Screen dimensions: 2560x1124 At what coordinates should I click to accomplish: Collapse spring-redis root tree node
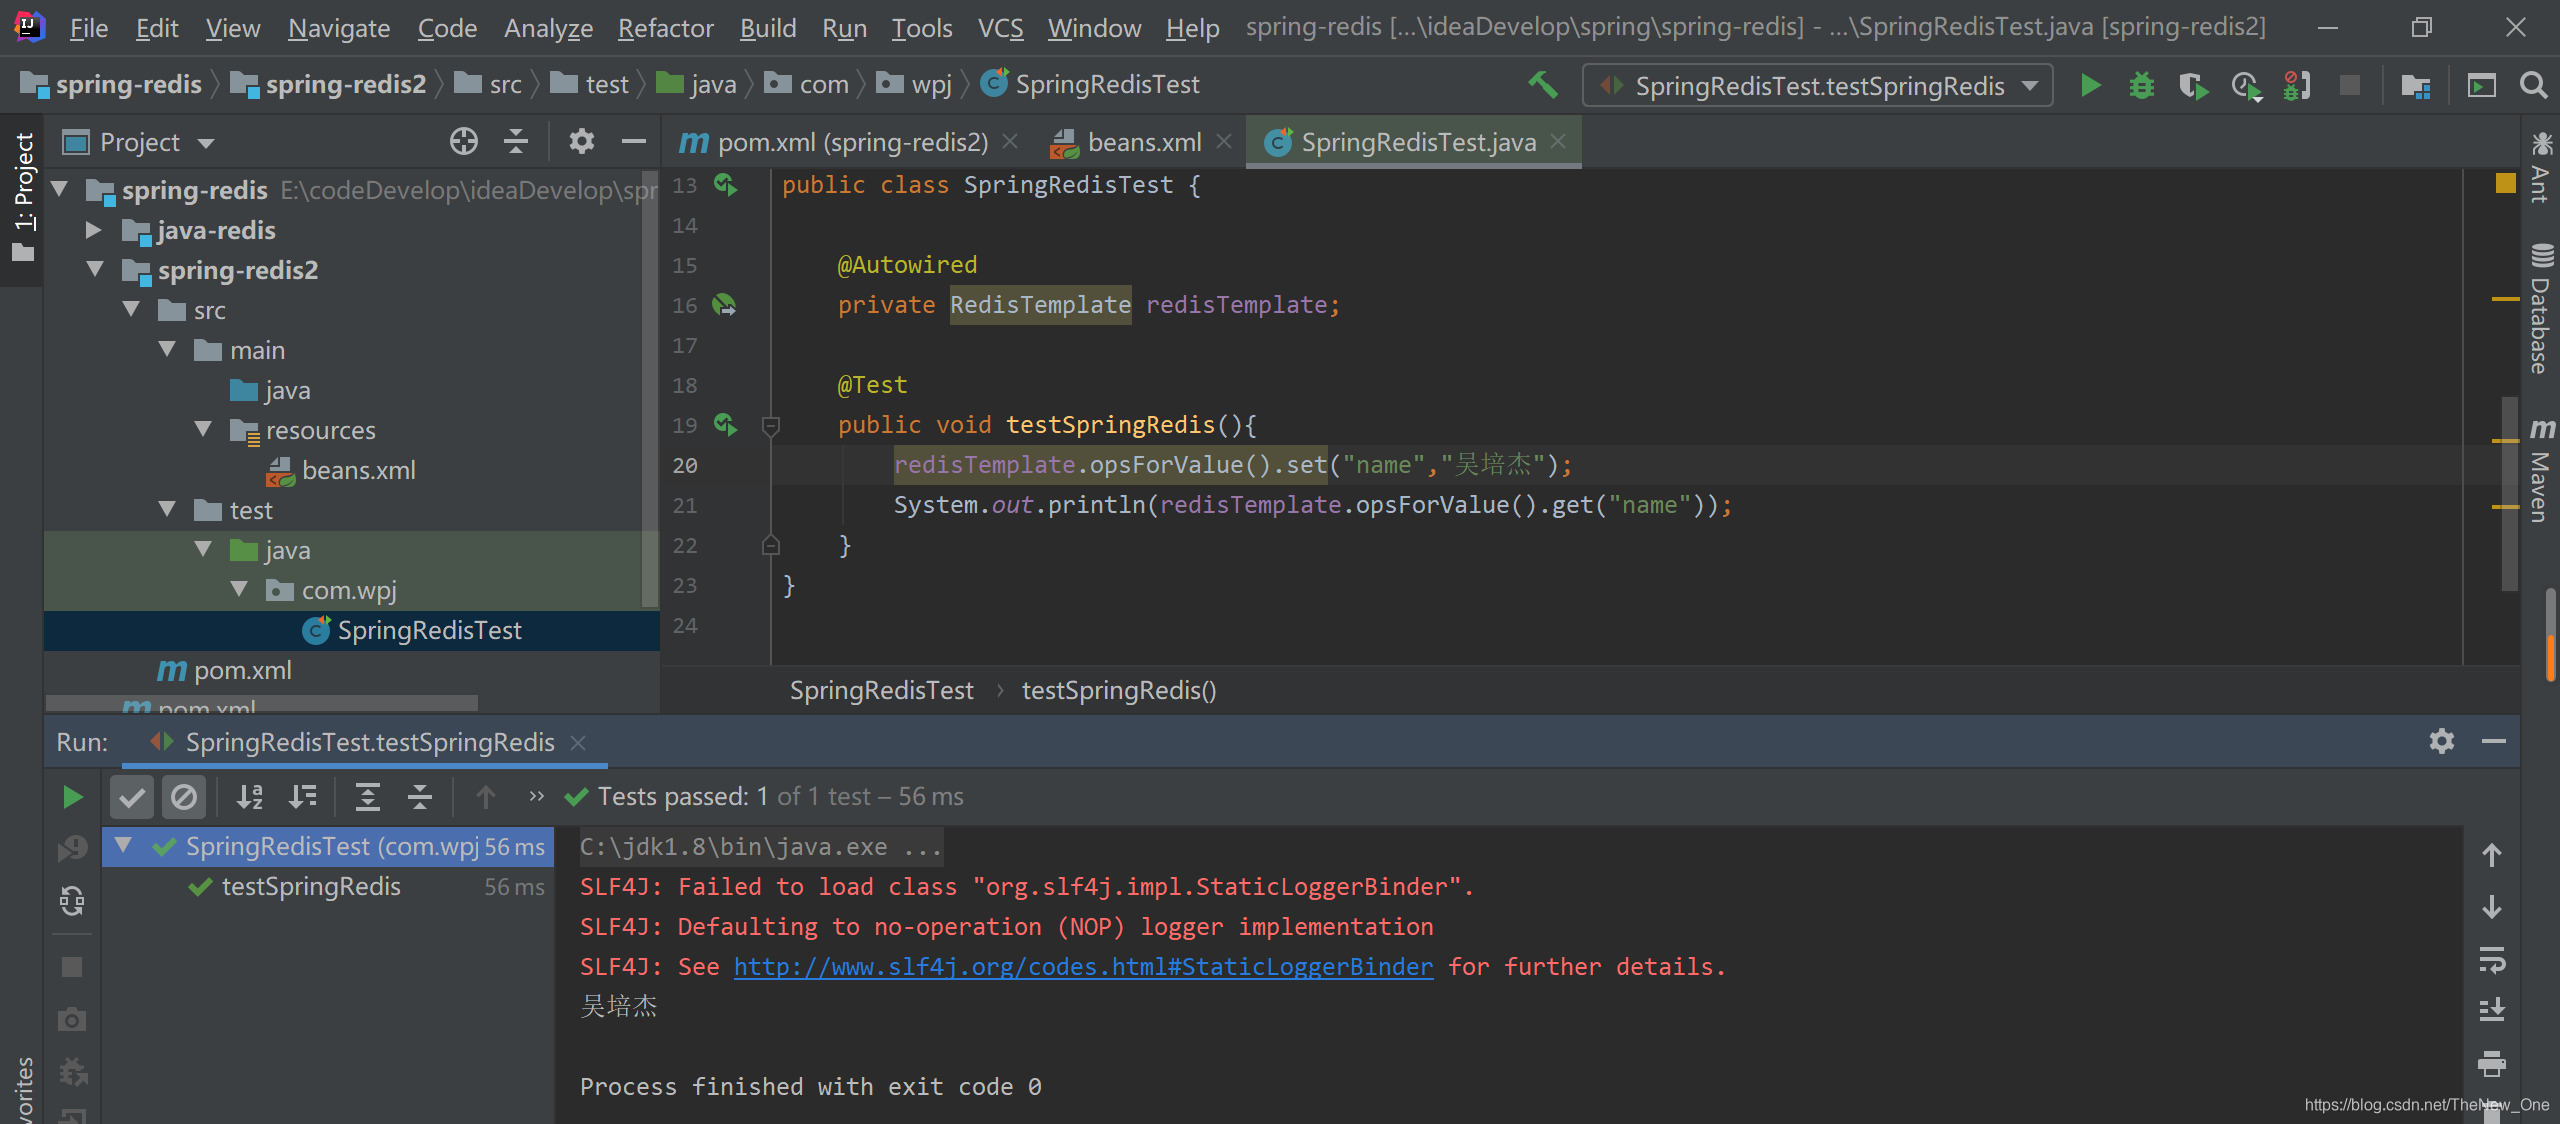[x=60, y=189]
